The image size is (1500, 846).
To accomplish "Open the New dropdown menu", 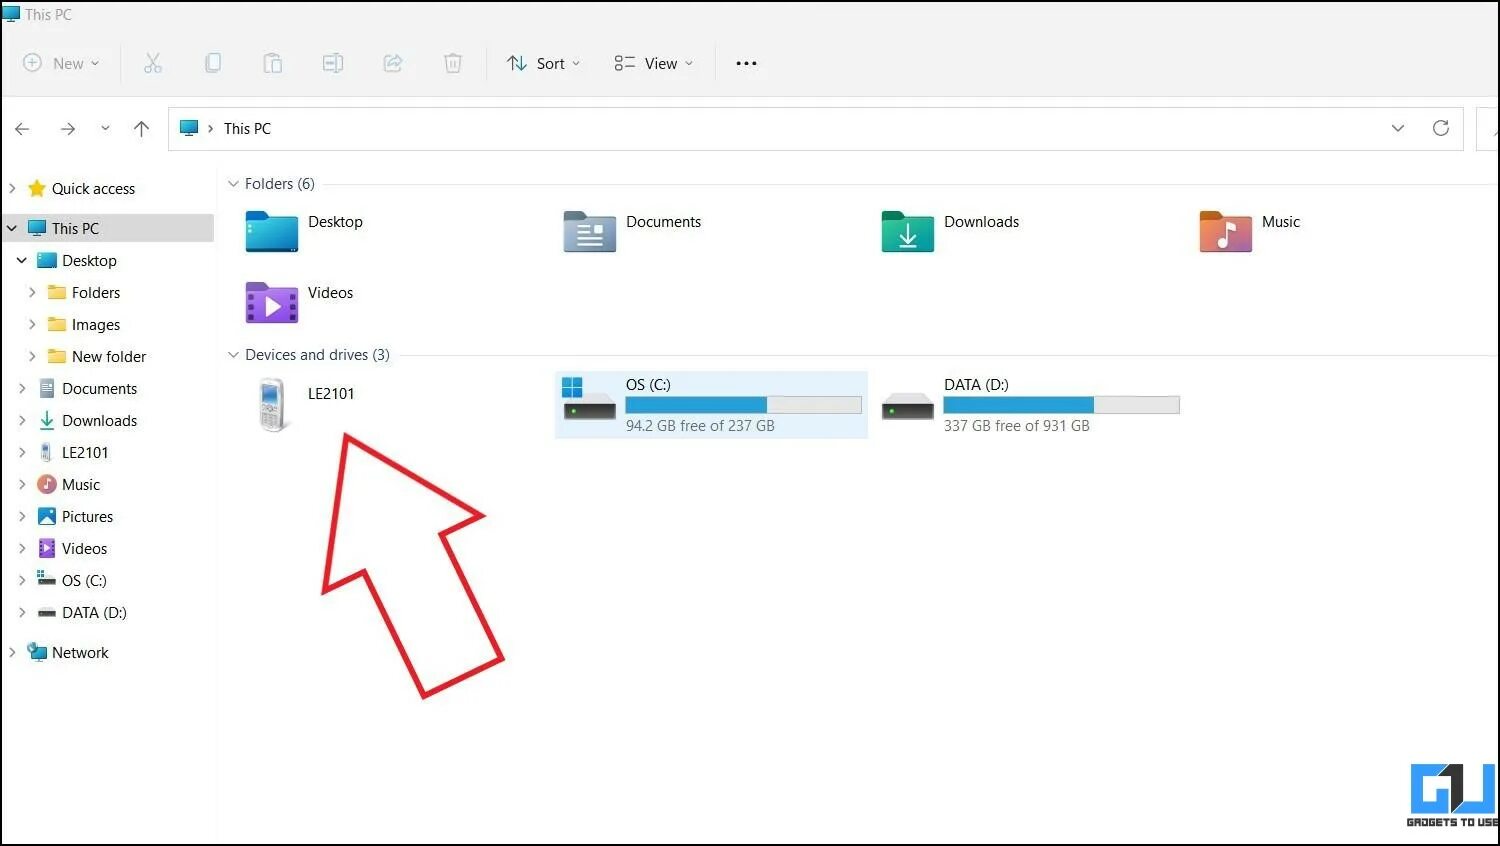I will (61, 63).
